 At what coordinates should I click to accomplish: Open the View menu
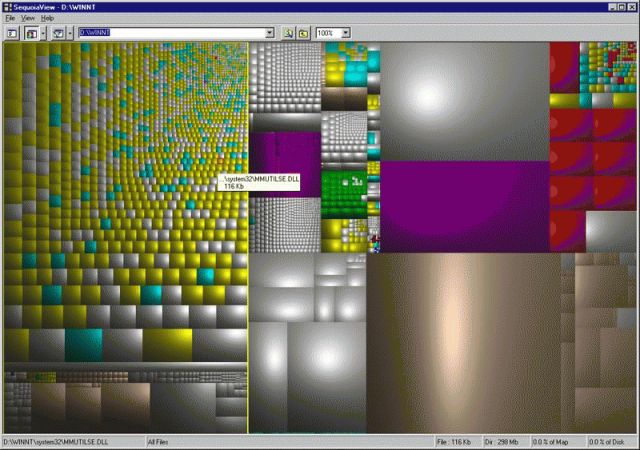point(28,18)
